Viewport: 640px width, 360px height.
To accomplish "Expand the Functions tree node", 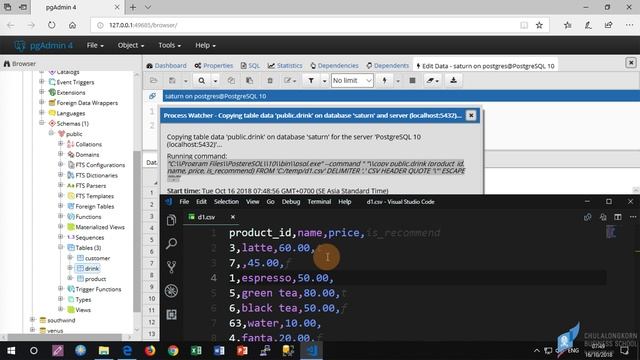I will [60, 216].
